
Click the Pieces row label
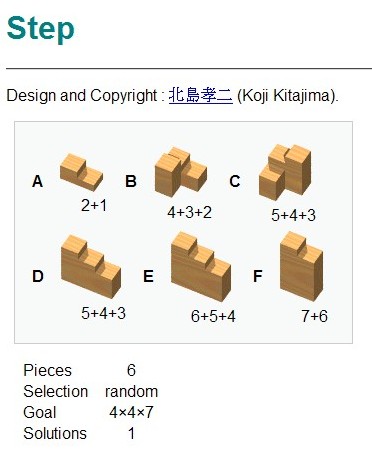[48, 370]
